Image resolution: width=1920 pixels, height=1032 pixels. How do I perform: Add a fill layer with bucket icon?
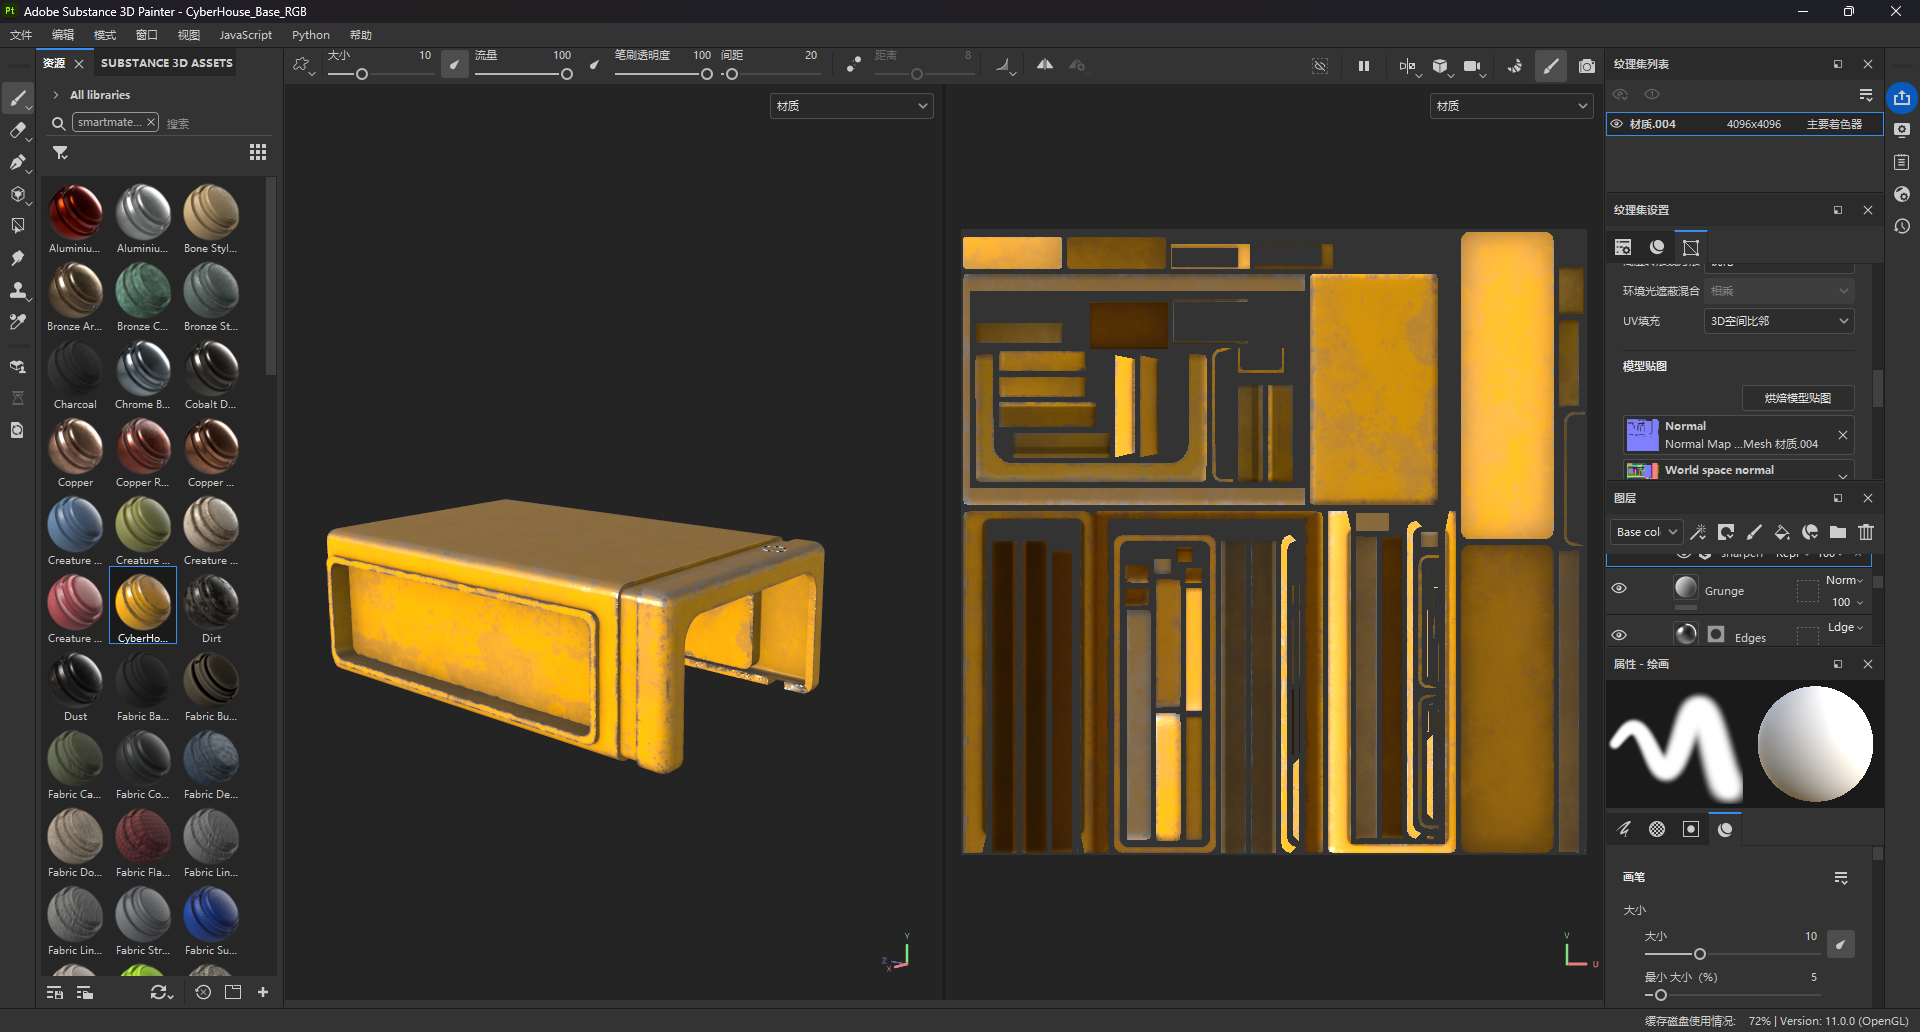pos(1782,532)
